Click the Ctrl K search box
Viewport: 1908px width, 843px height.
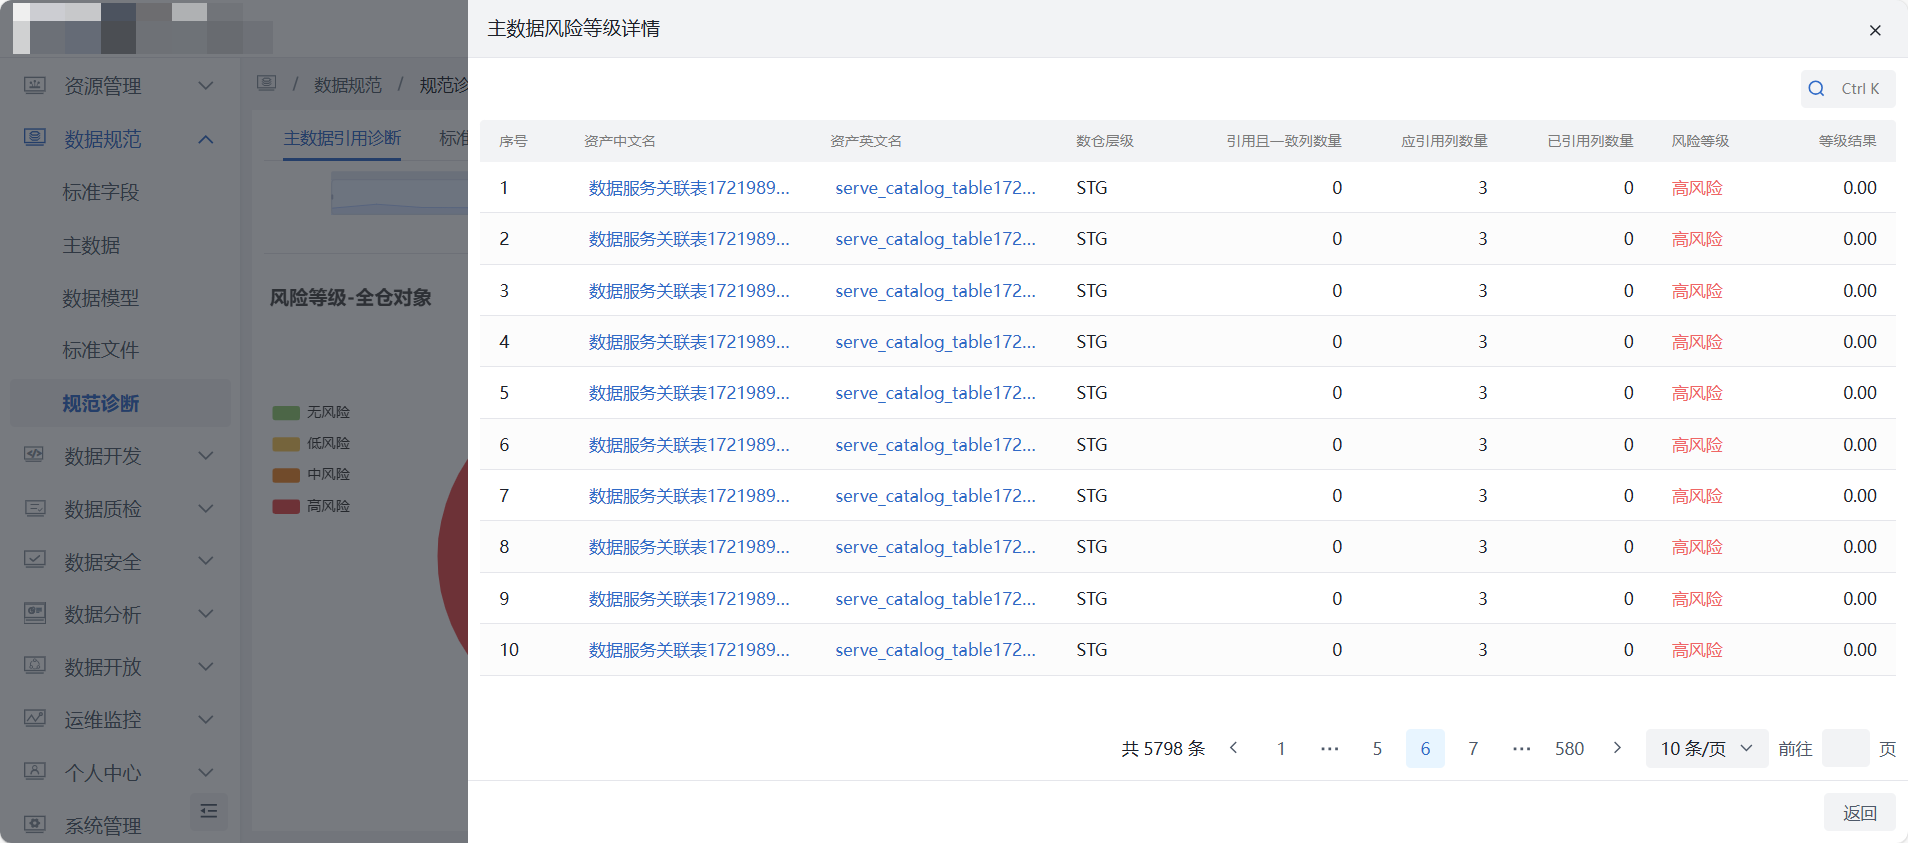tap(1848, 89)
